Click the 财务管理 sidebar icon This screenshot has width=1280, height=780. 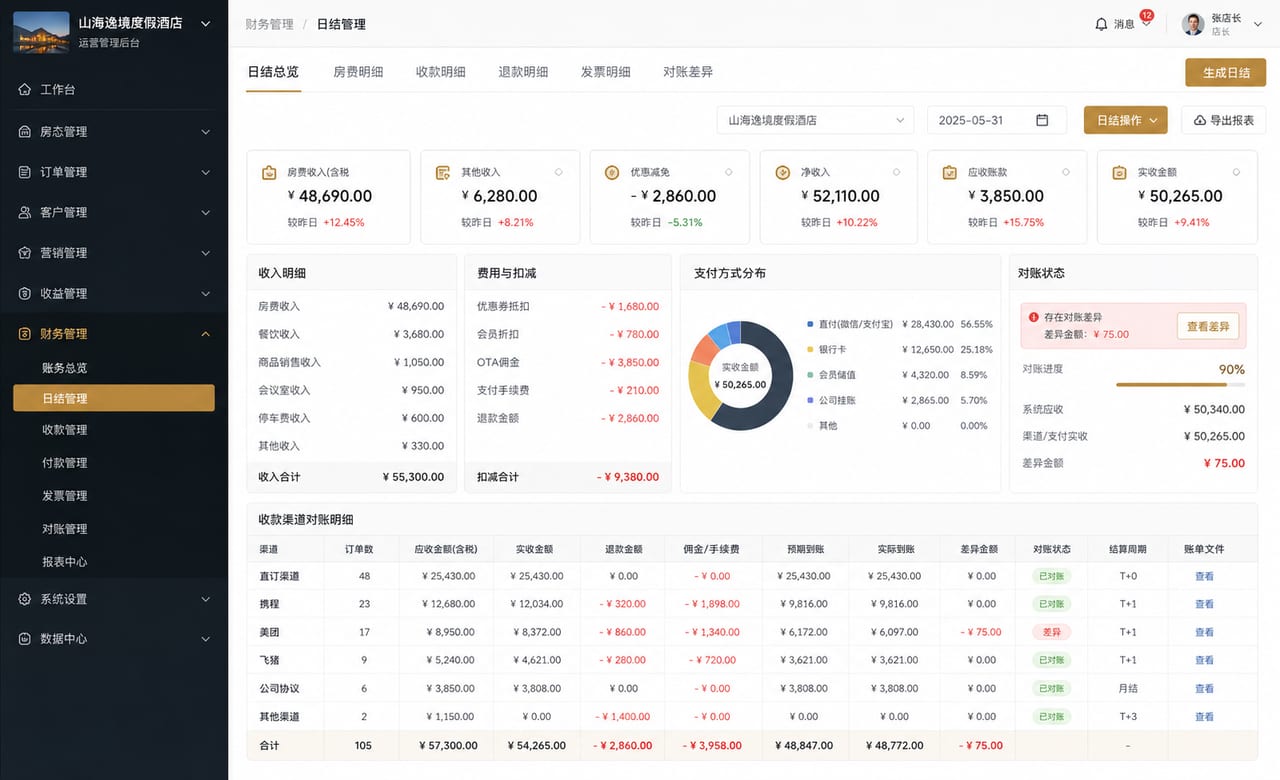point(25,334)
